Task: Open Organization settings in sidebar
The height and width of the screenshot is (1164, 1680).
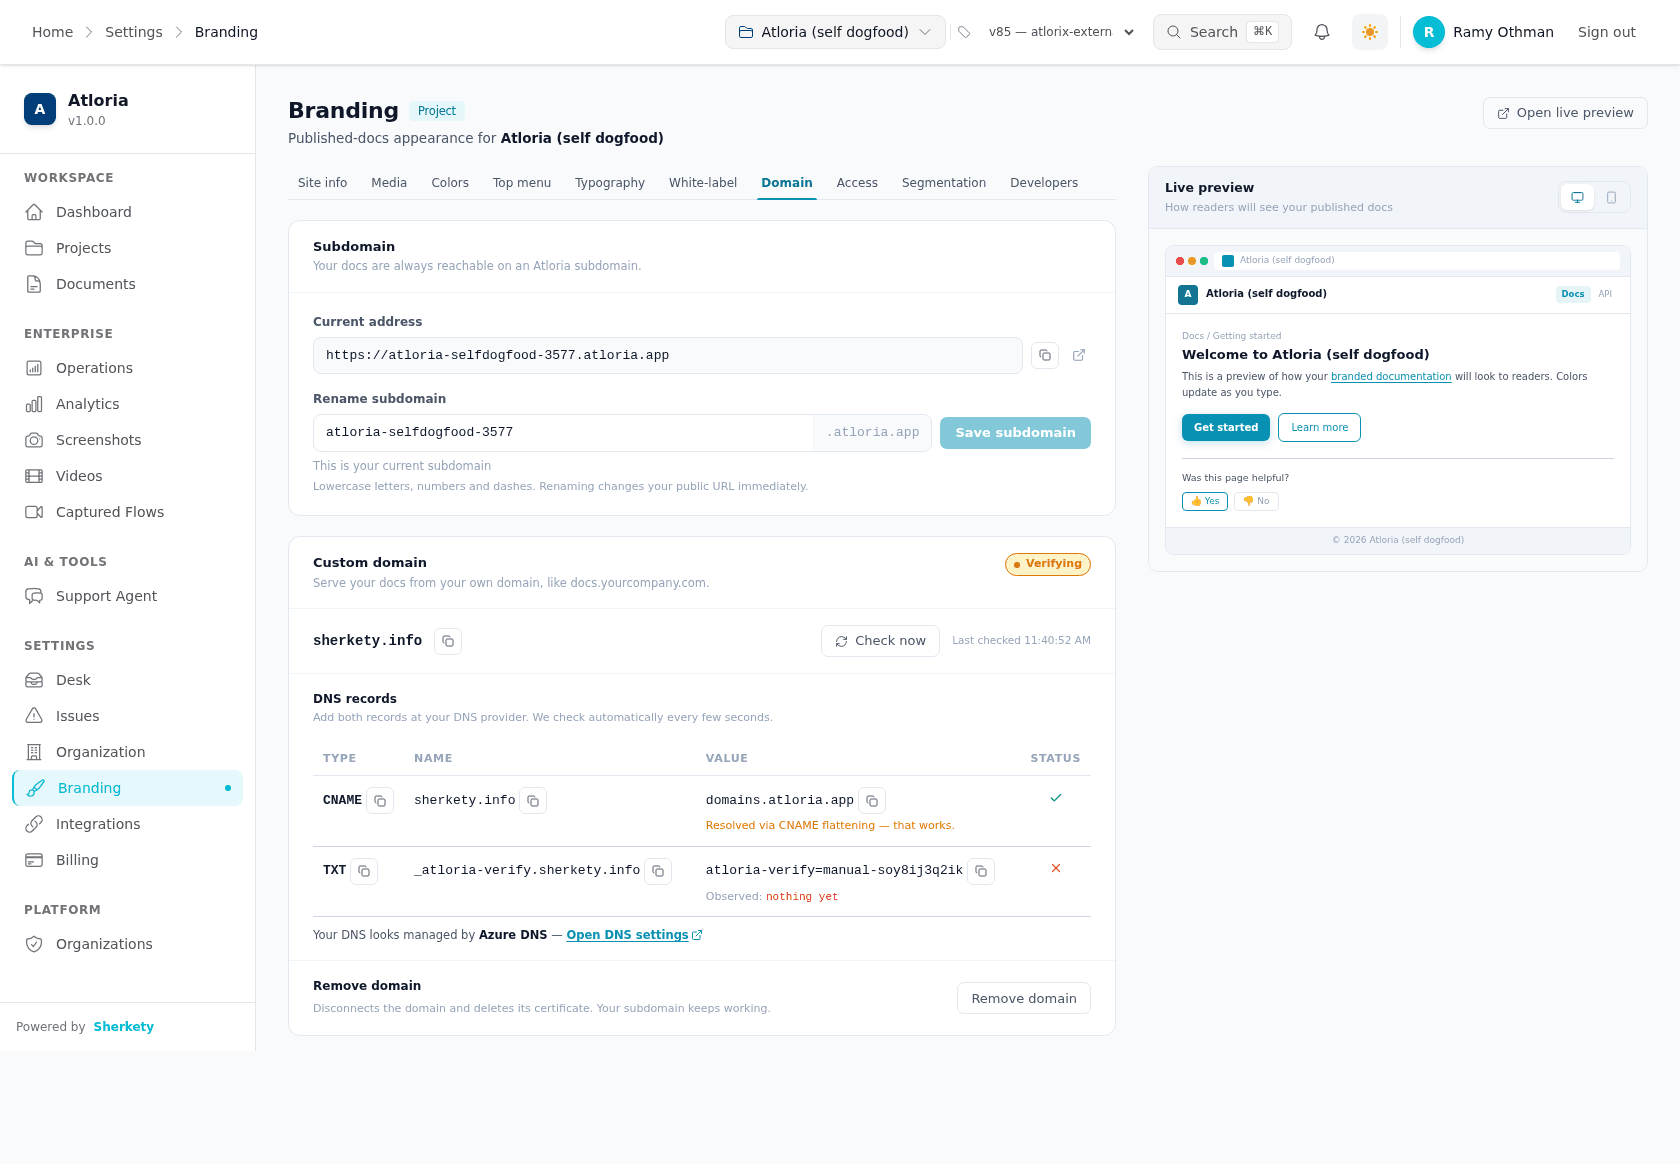Action: coord(128,752)
